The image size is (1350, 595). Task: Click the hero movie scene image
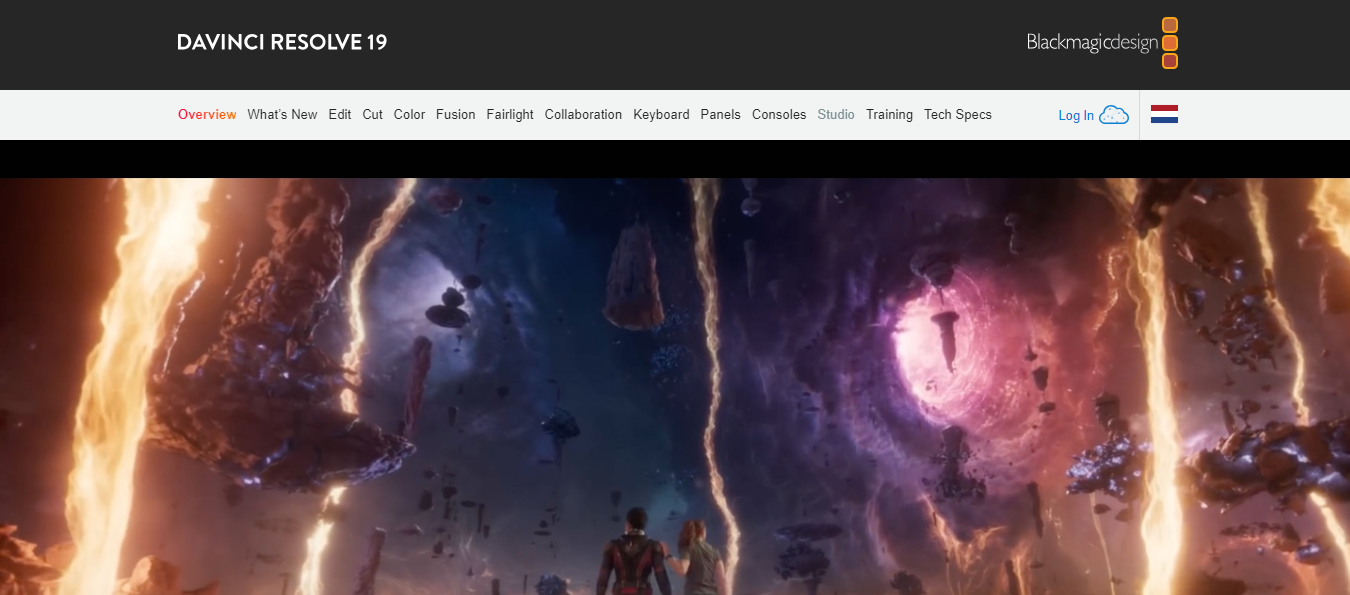pos(675,386)
